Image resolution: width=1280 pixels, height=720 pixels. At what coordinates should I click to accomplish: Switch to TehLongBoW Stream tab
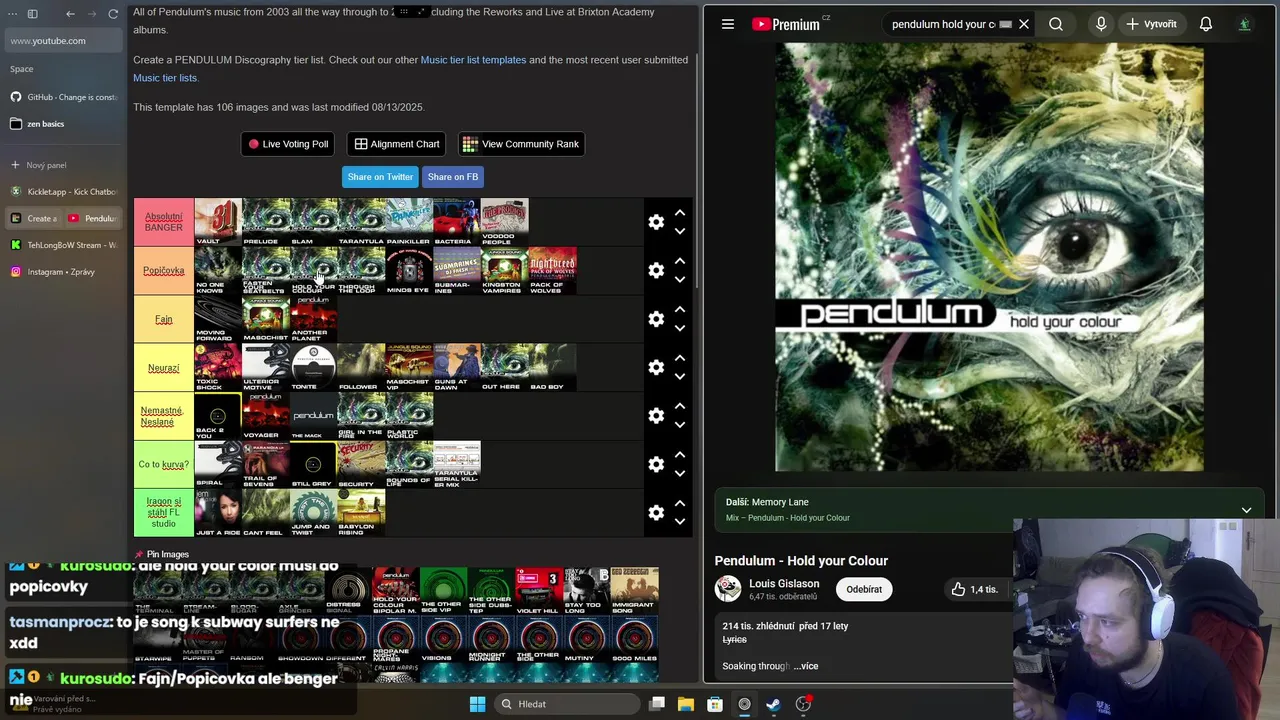pos(64,245)
